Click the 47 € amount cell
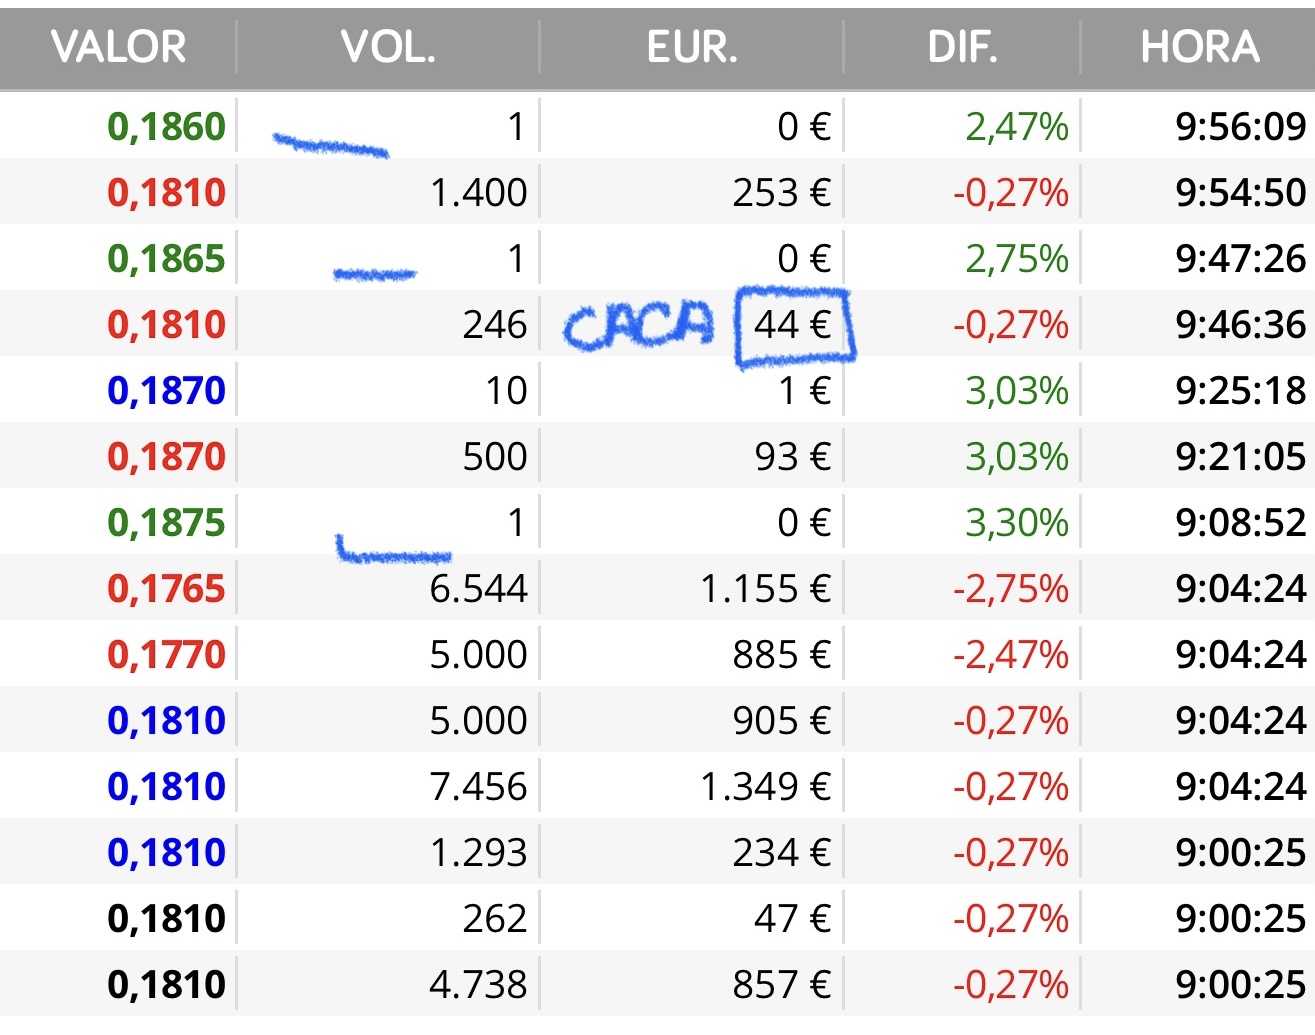 [x=793, y=919]
